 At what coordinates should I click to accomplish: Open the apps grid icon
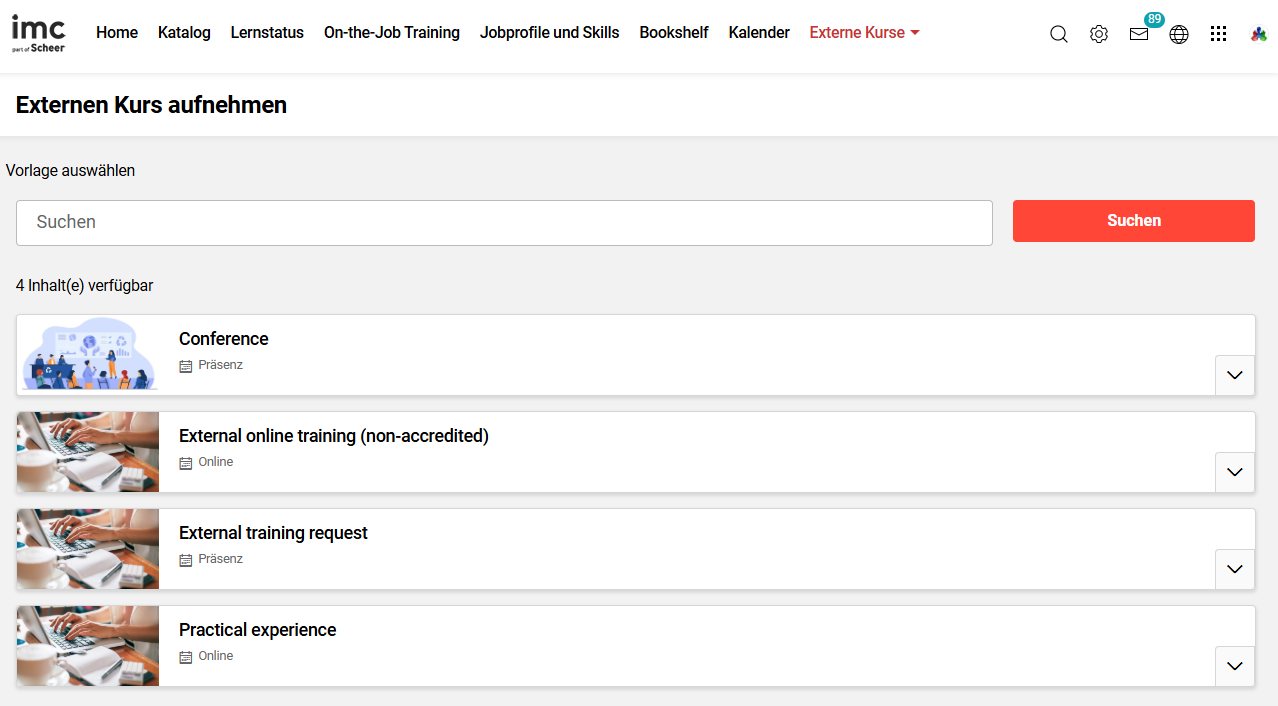1218,34
